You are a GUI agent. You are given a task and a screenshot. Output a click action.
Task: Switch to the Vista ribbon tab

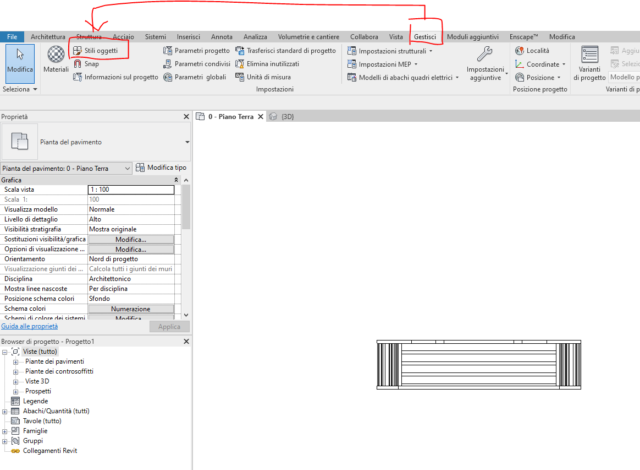click(x=396, y=37)
